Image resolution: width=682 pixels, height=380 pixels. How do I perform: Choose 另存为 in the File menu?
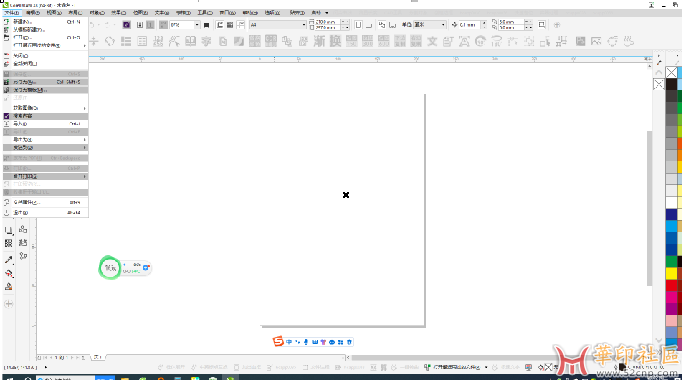45,82
